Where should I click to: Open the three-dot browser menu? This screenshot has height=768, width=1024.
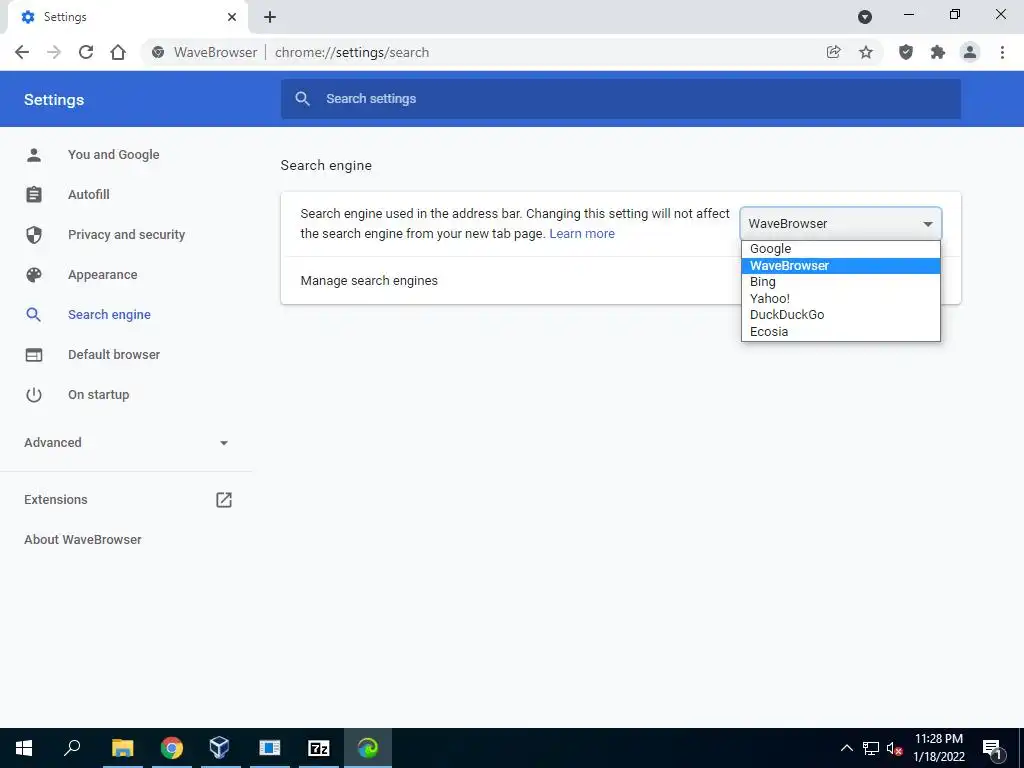point(1002,52)
